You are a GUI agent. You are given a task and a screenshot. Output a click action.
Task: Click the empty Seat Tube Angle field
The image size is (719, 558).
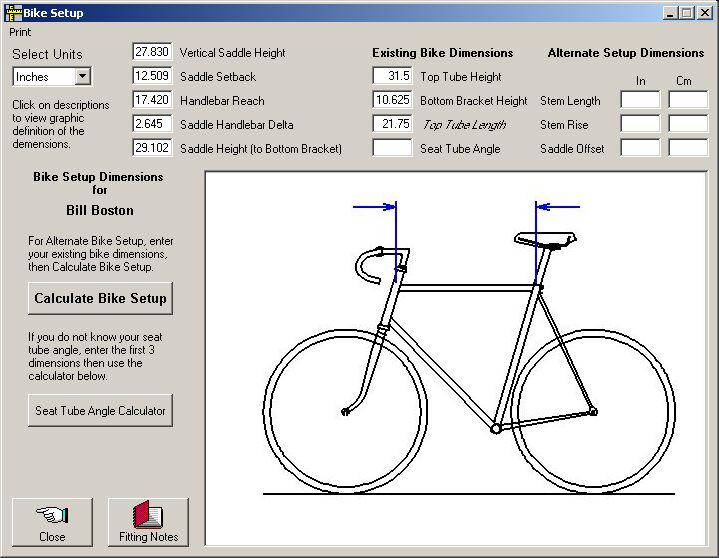393,148
